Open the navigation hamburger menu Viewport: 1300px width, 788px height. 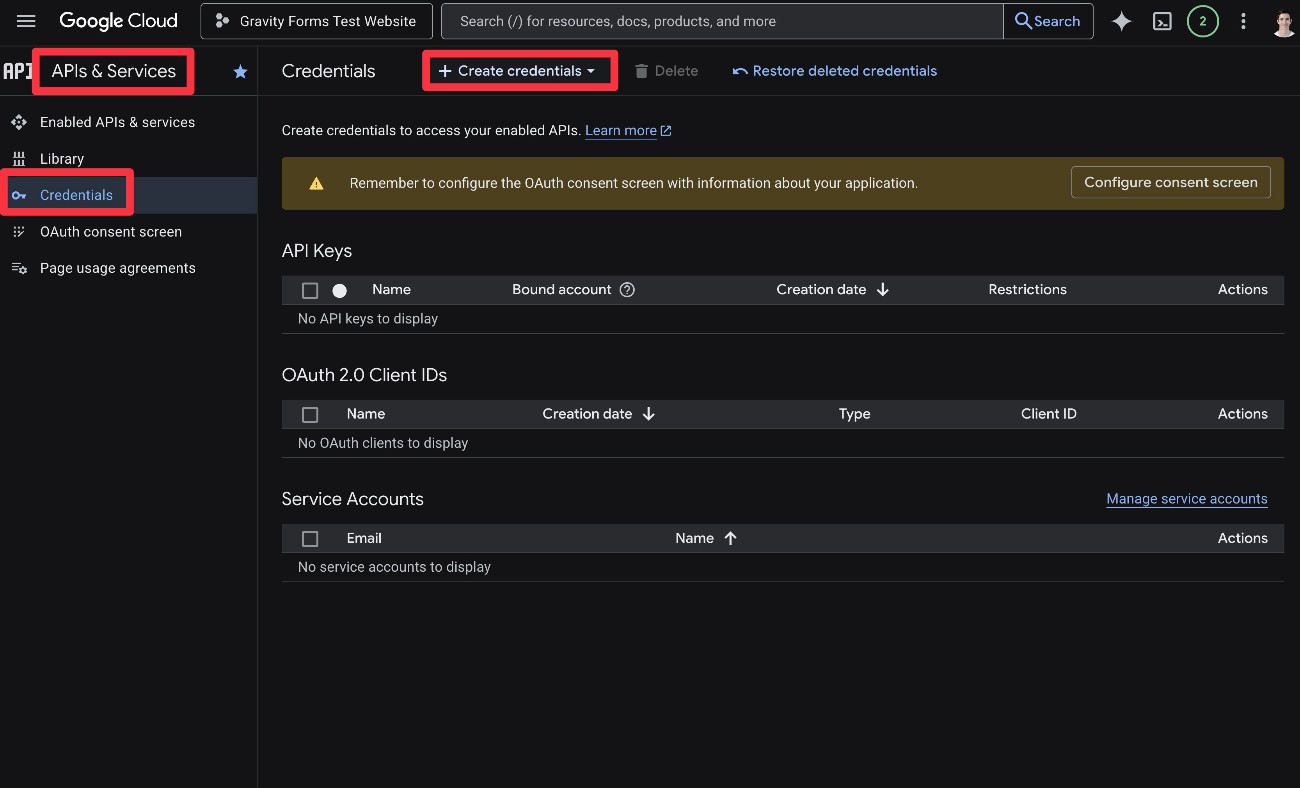click(25, 20)
